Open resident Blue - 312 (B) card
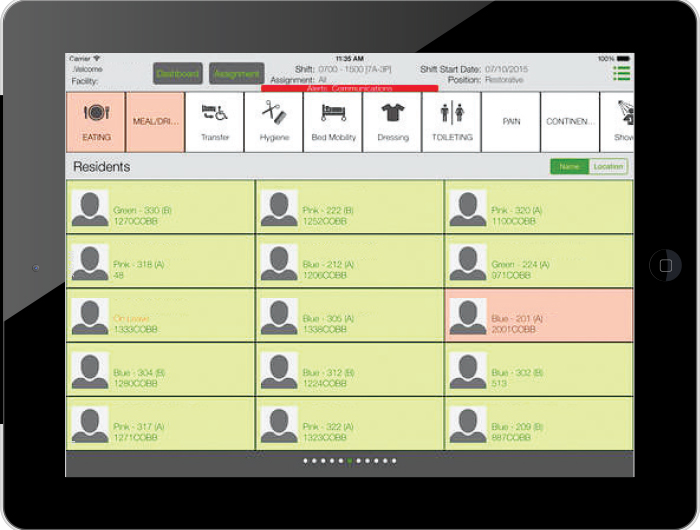700x530 pixels. (350, 369)
